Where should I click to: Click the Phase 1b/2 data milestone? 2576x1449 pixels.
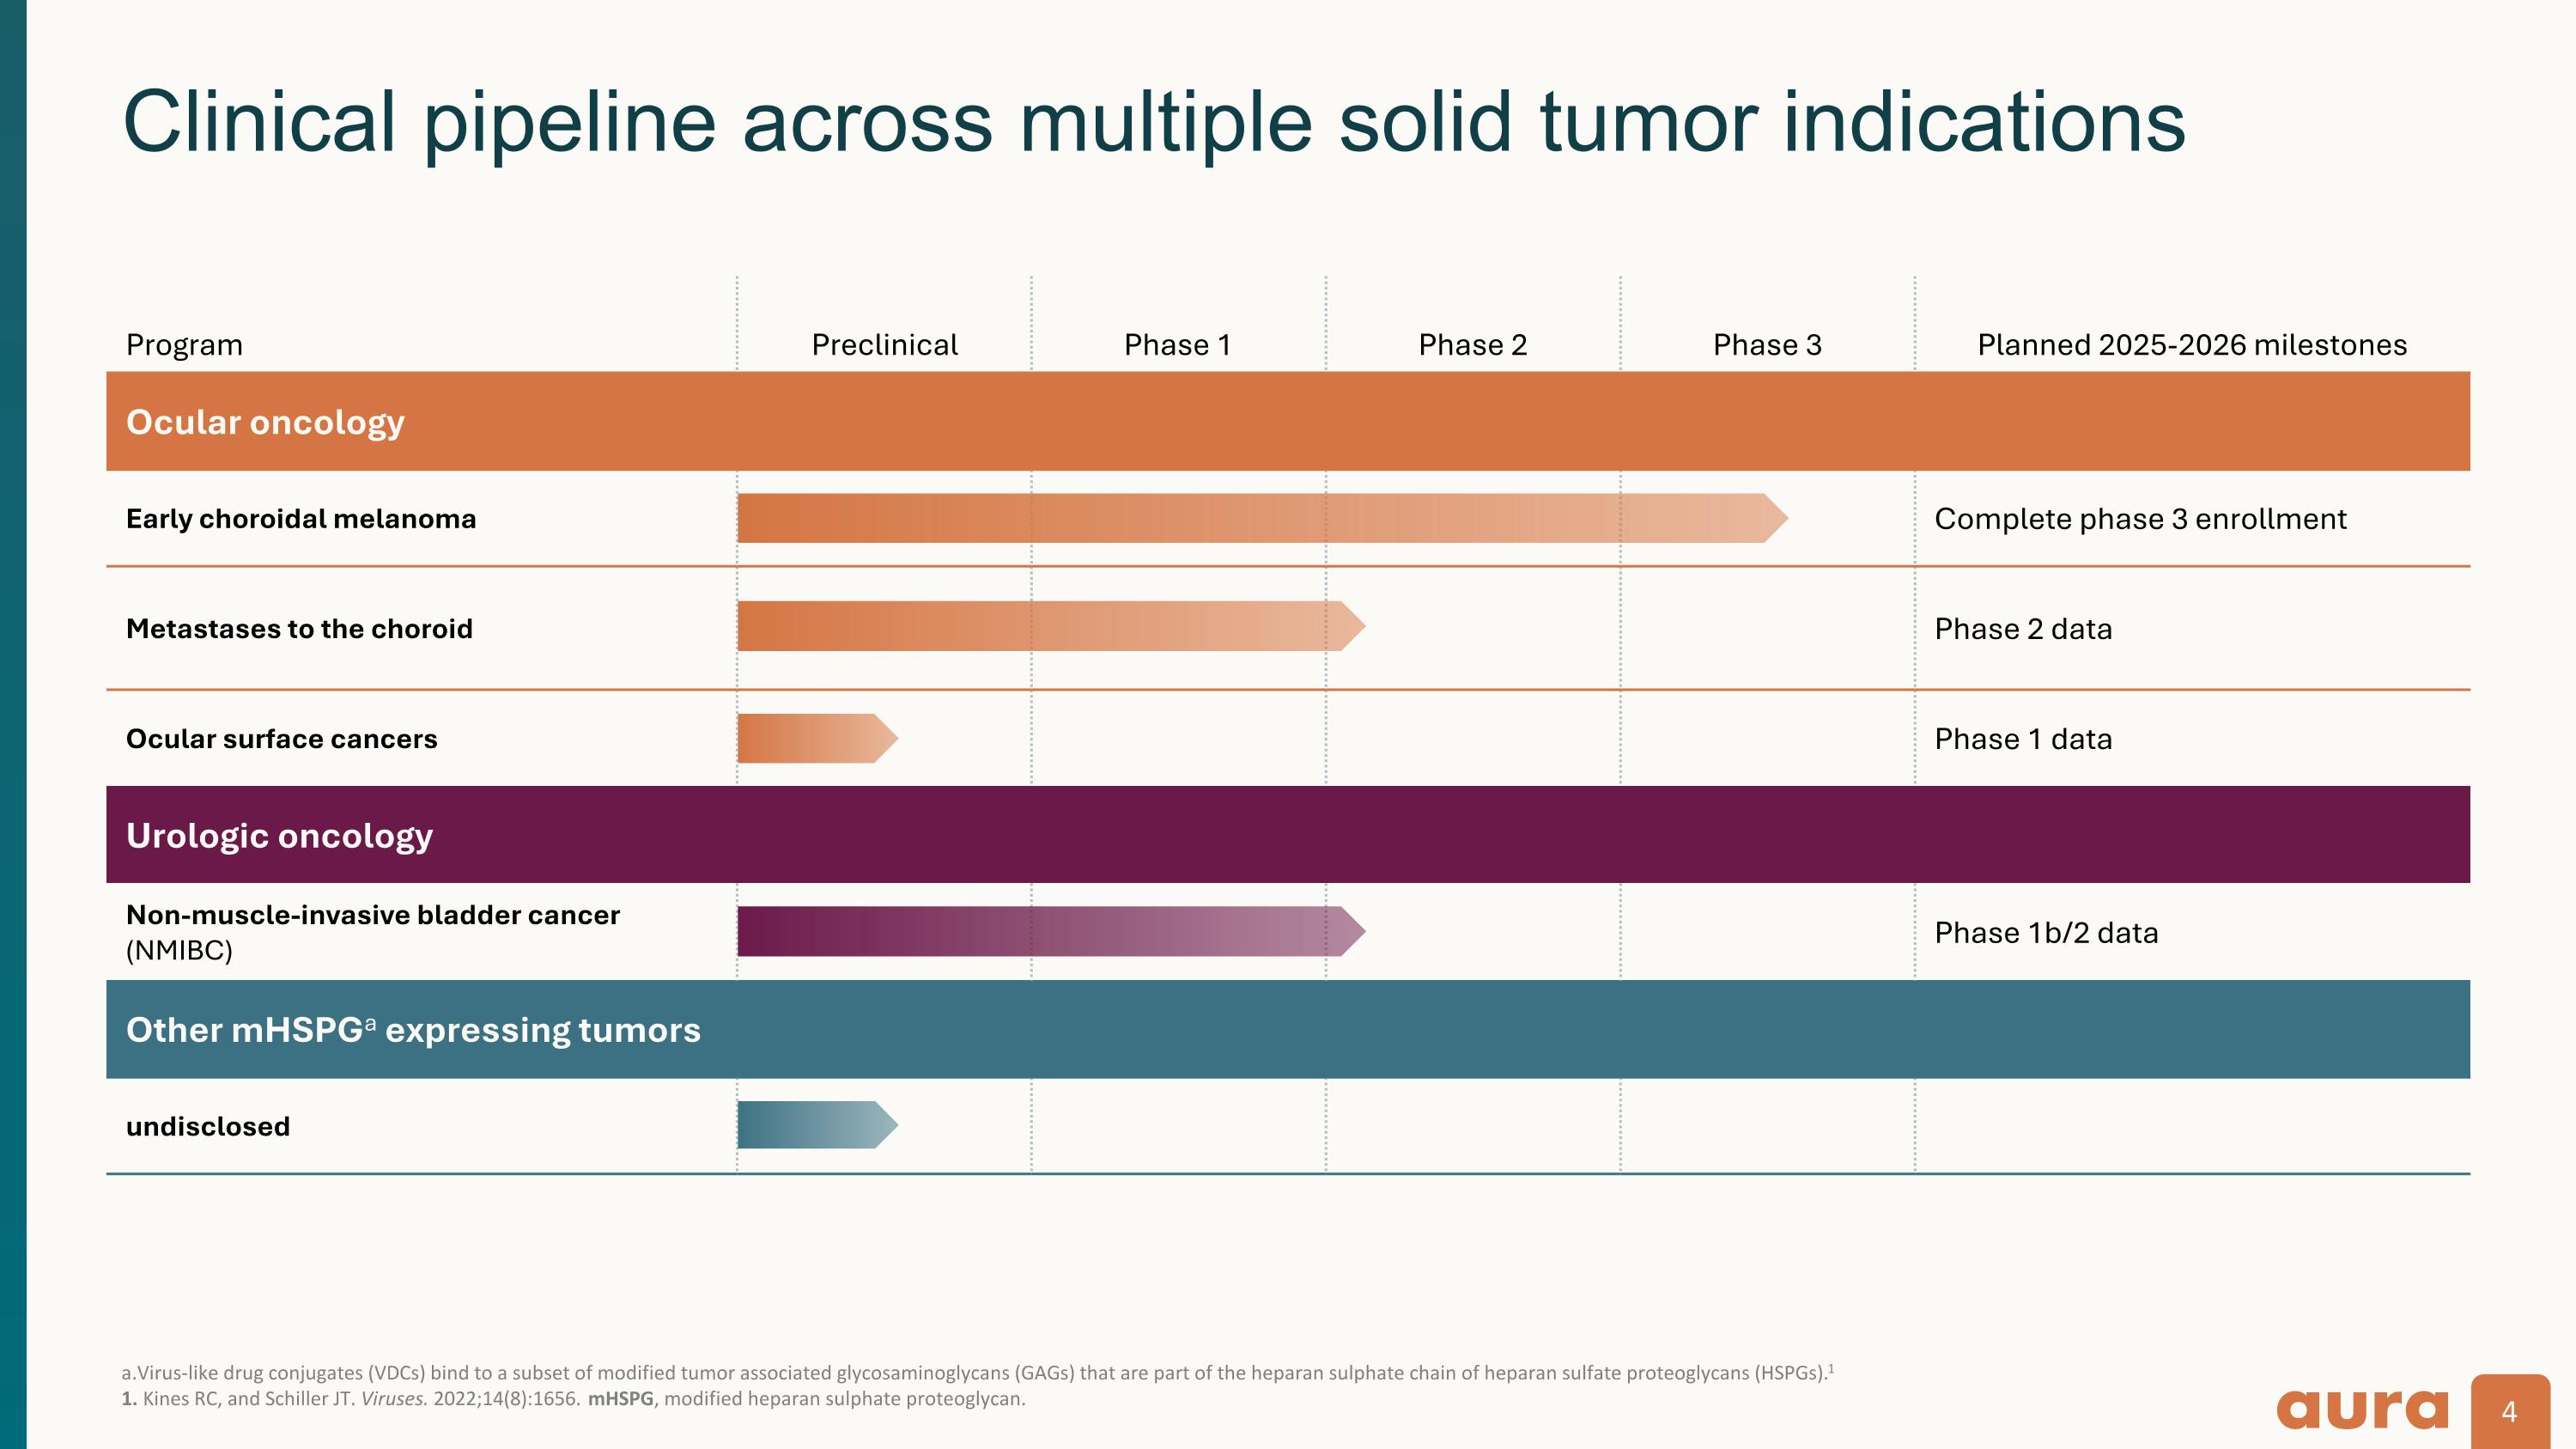pyautogui.click(x=2046, y=933)
